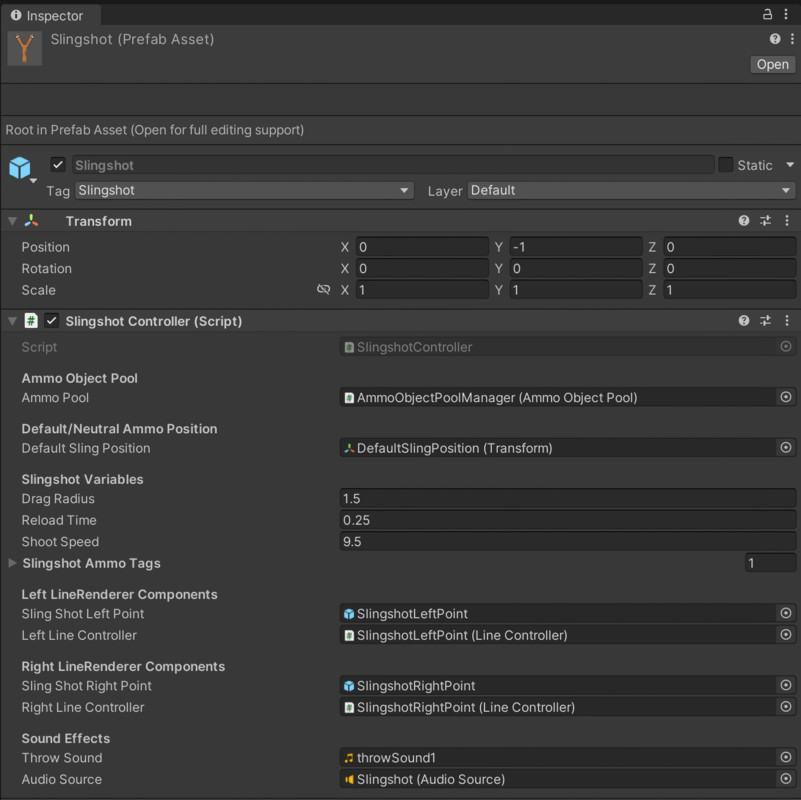Image resolution: width=801 pixels, height=800 pixels.
Task: Click the Rotation Z field
Action: [729, 269]
